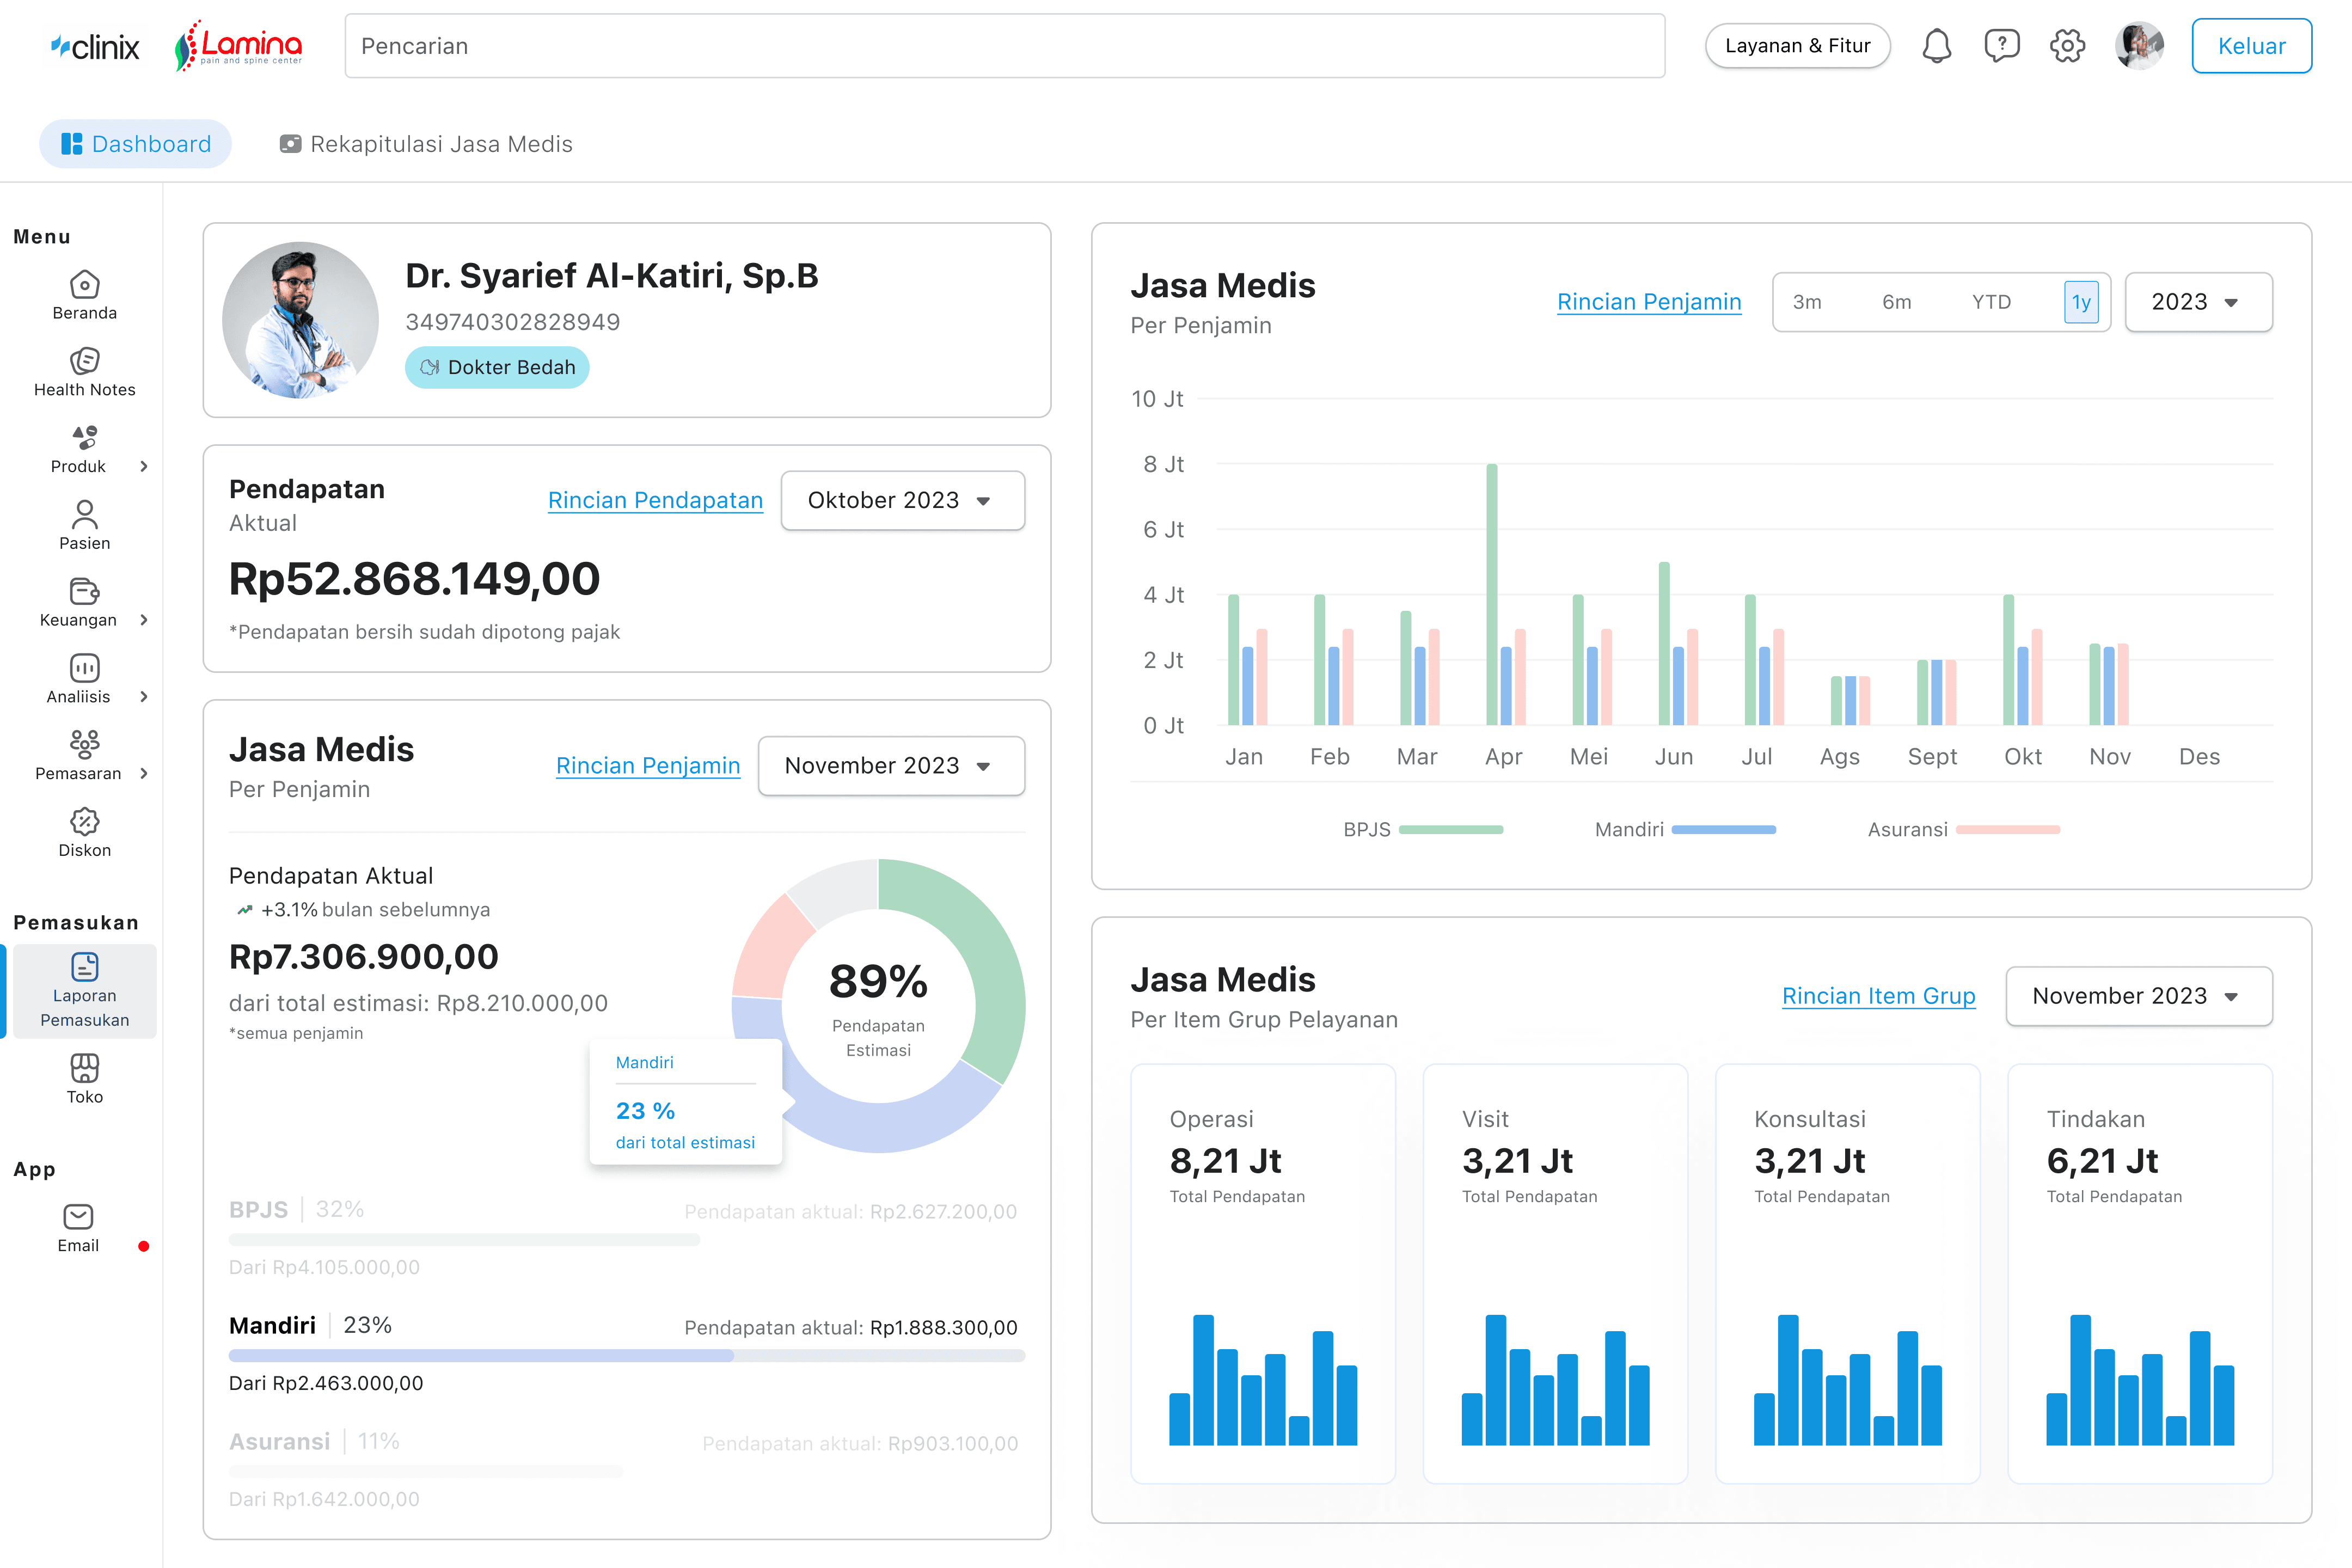The width and height of the screenshot is (2352, 1568).
Task: Click the Rincian Pendapatan link
Action: coord(655,500)
